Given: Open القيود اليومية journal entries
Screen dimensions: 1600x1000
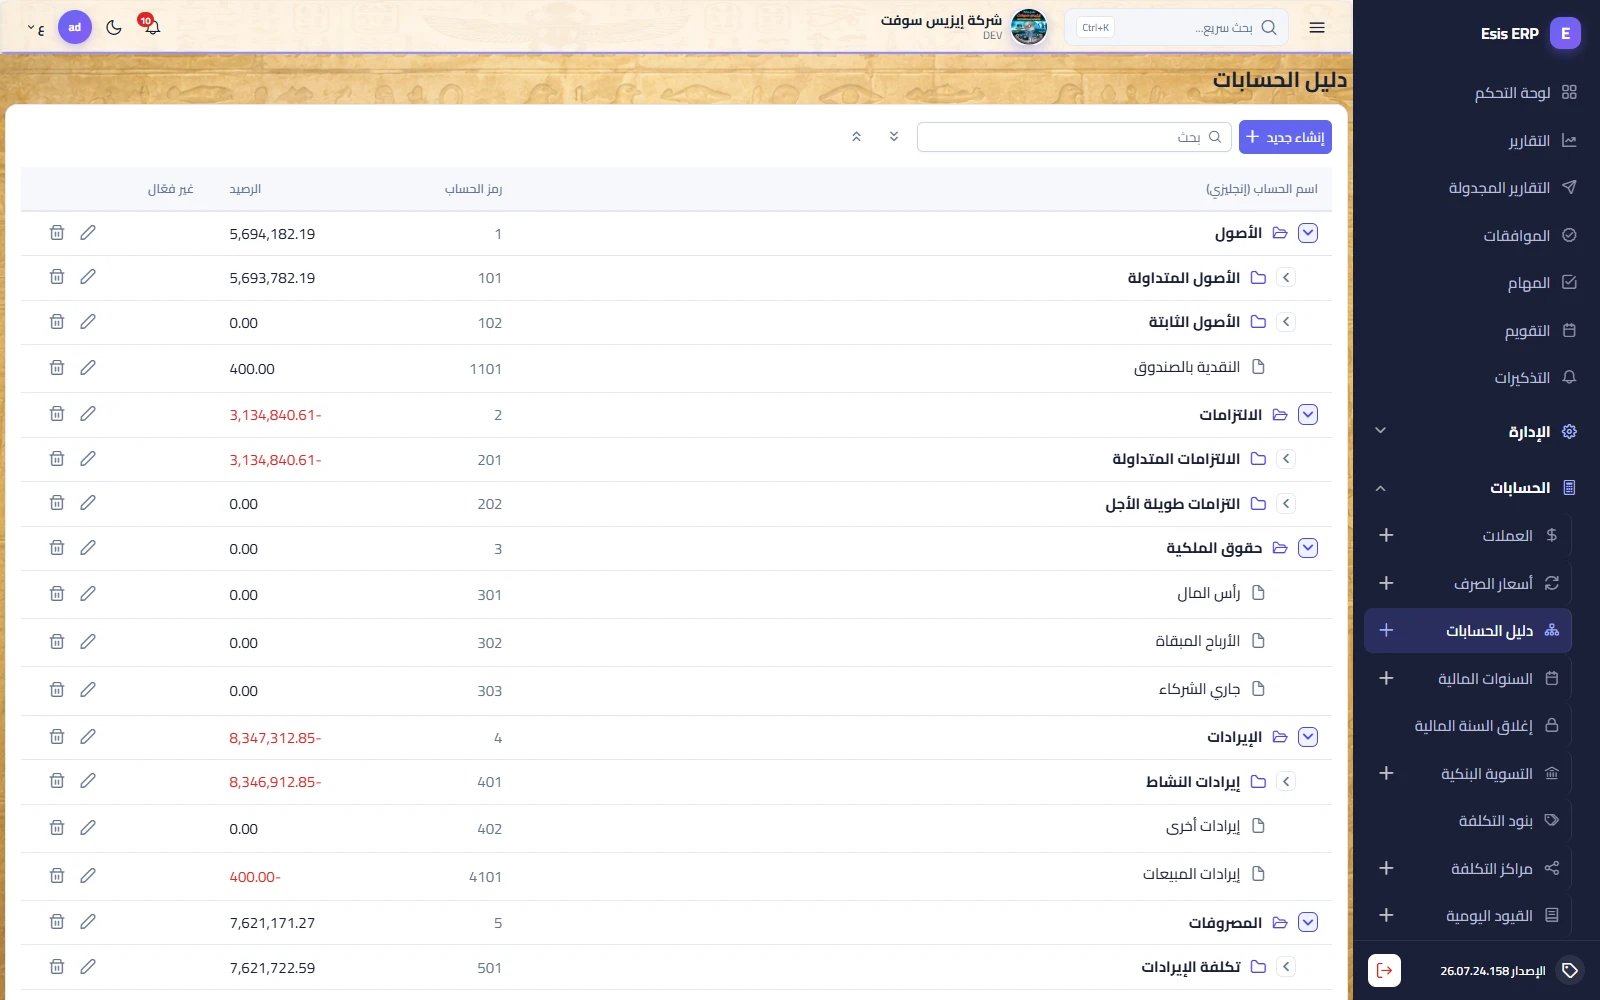Looking at the screenshot, I should tap(1489, 916).
